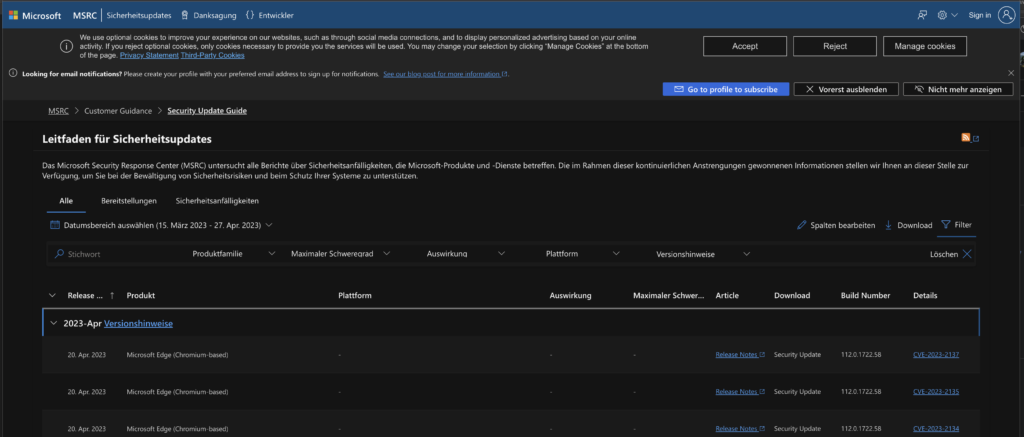Clear filters with Löschen

(x=951, y=254)
